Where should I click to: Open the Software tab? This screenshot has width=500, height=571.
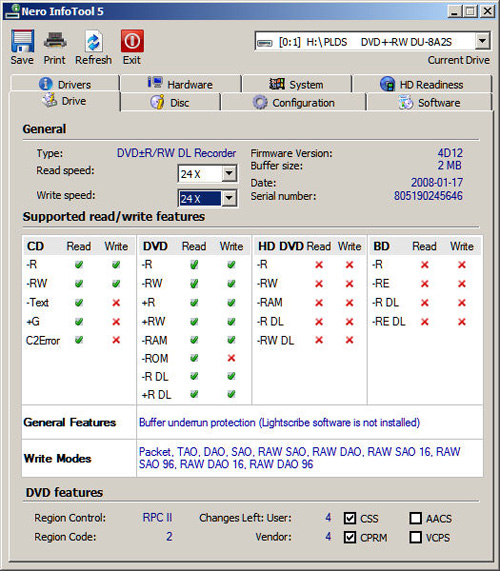click(x=429, y=102)
